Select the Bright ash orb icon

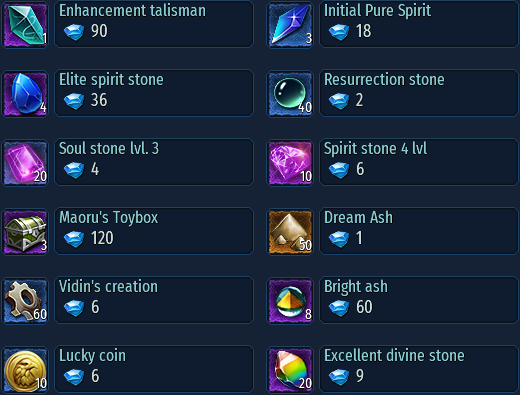tap(290, 300)
